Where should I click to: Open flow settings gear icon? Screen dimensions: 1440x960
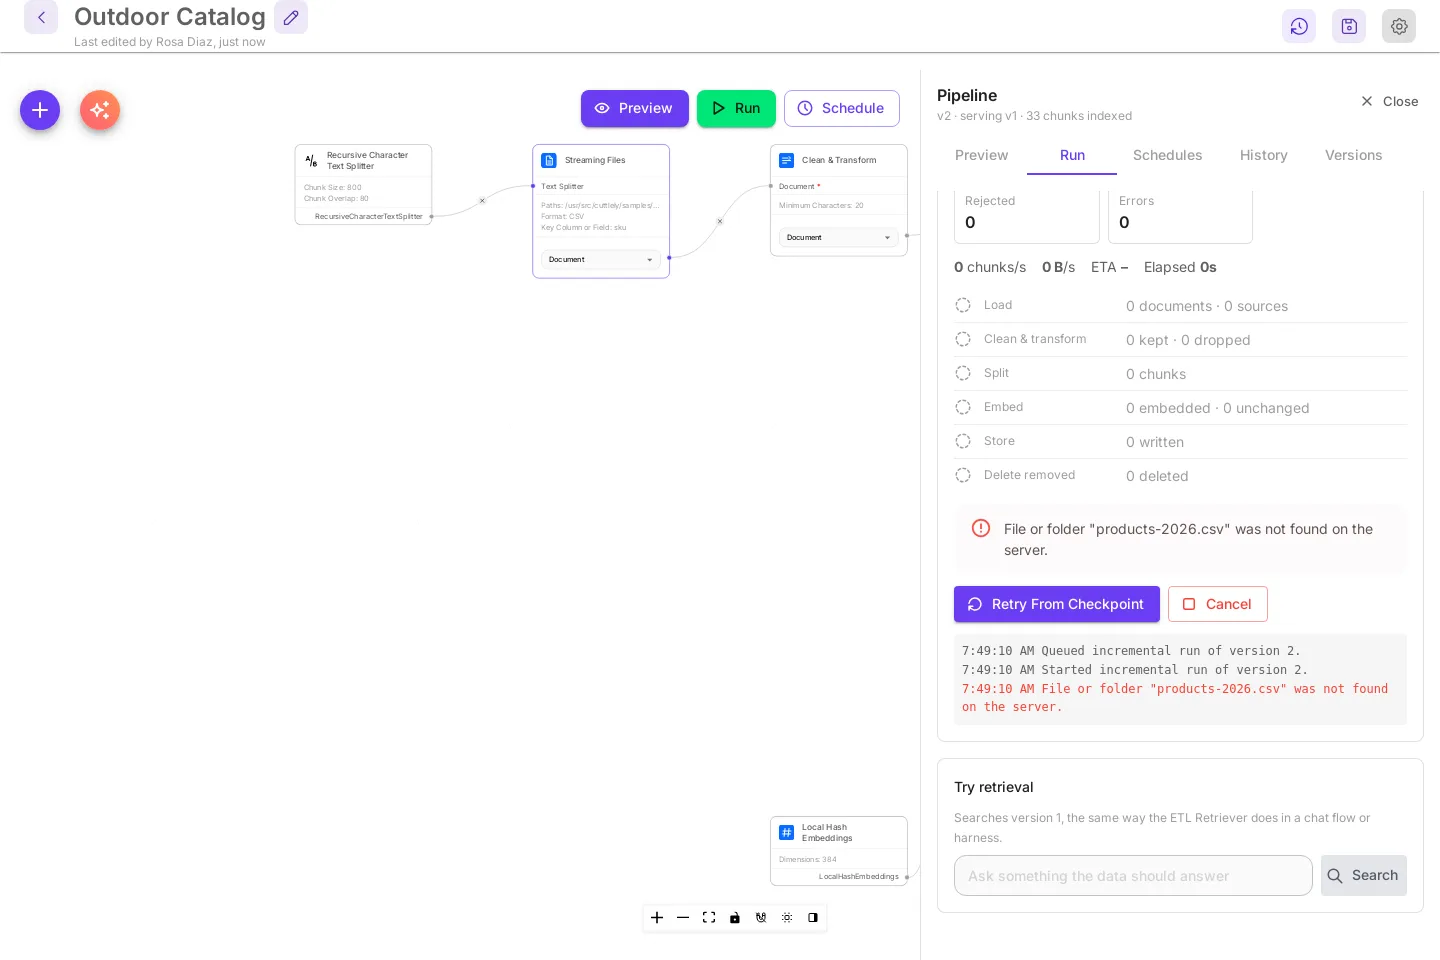tap(1399, 26)
